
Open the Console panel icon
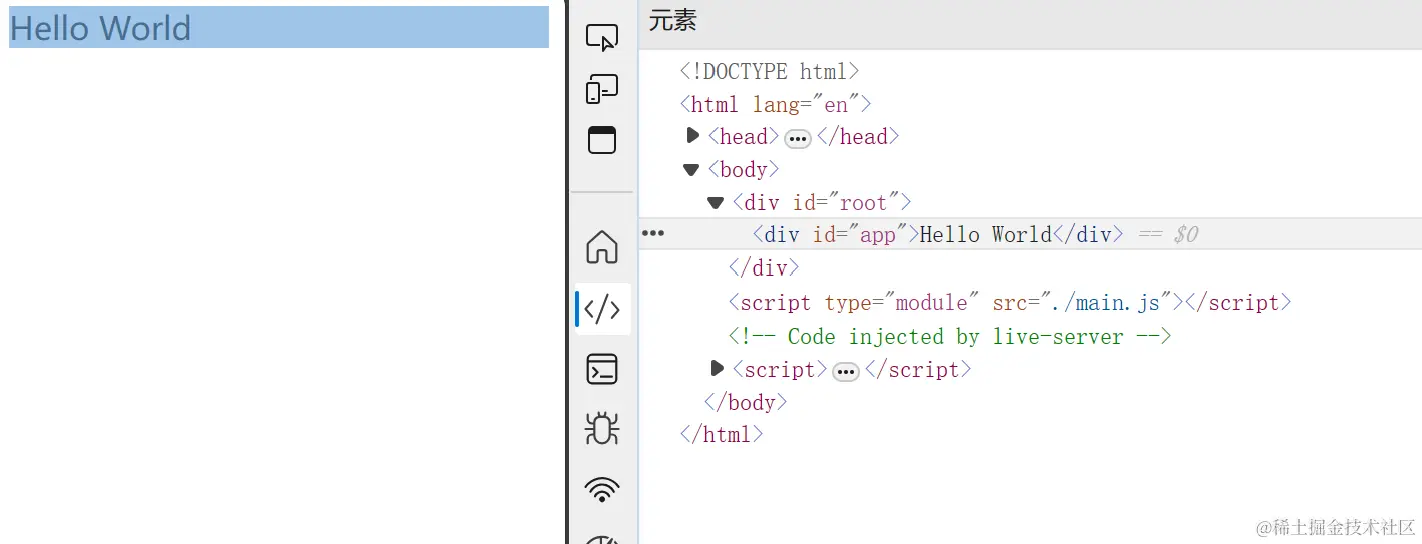(602, 369)
